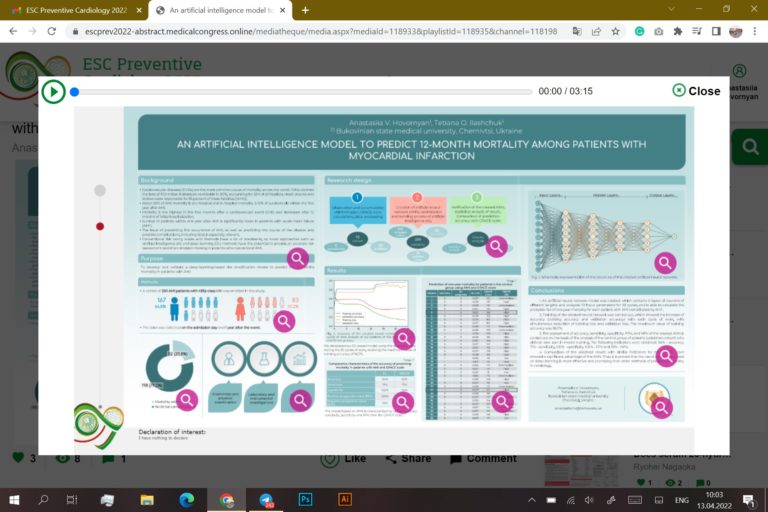
Task: Open the extensions puzzle menu
Action: pos(678,31)
